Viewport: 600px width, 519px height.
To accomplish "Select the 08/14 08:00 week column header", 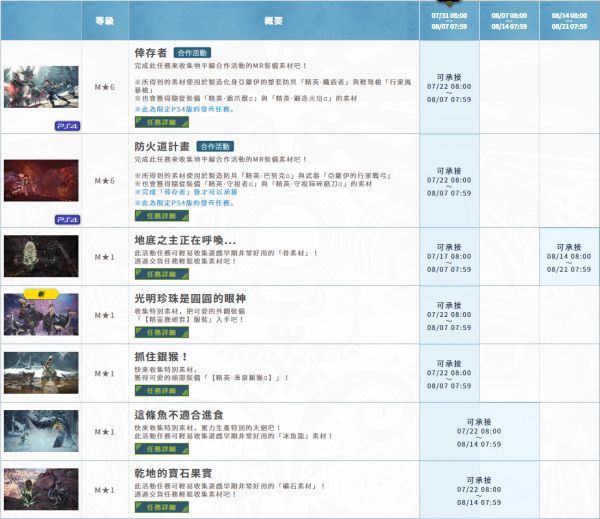I will (x=569, y=21).
